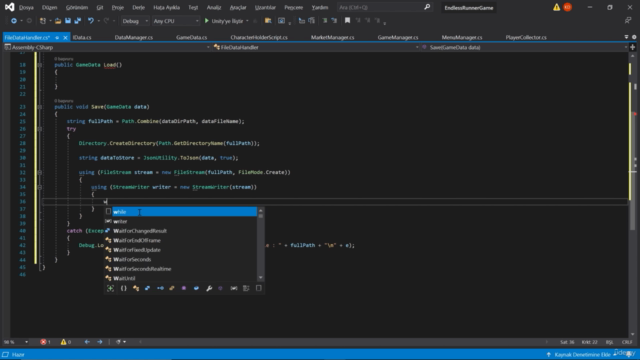The height and width of the screenshot is (360, 640).
Task: Click live share icon at toolbar right
Action: pos(628,21)
